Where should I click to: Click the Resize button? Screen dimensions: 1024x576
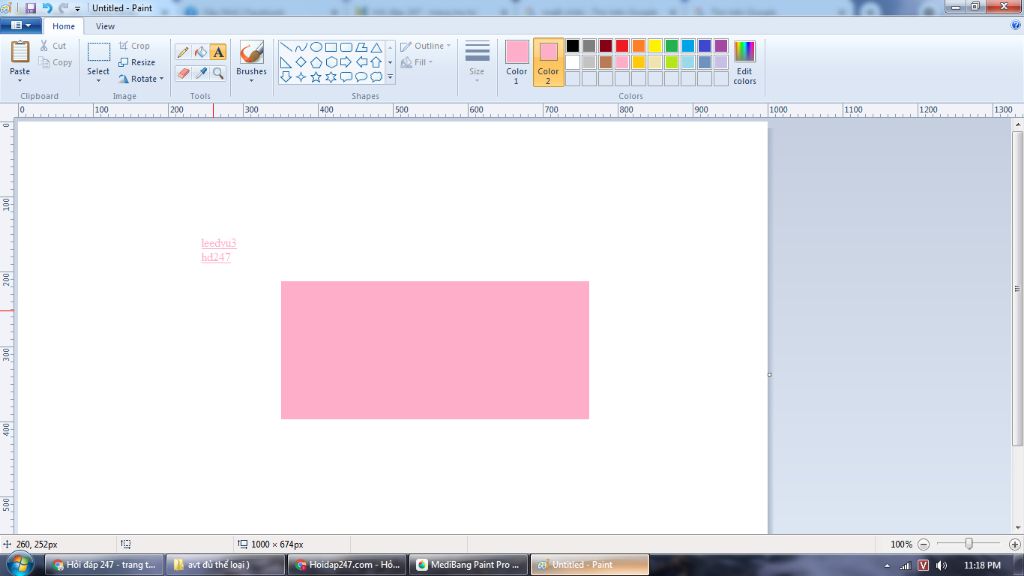tap(136, 62)
